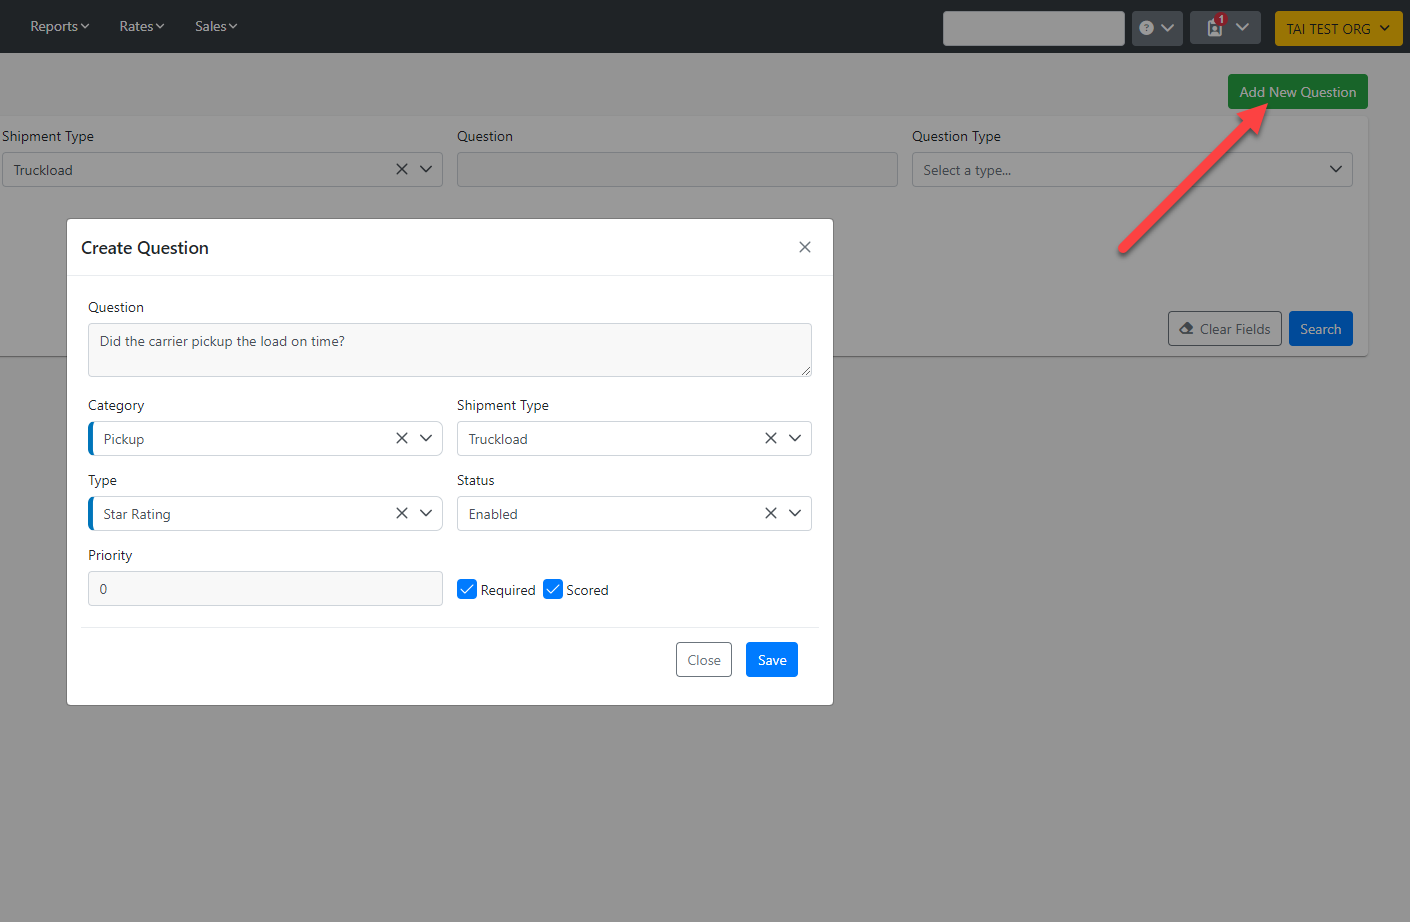Clear the modal Shipment Type Truckload value
Image resolution: width=1410 pixels, height=922 pixels.
[x=770, y=438]
